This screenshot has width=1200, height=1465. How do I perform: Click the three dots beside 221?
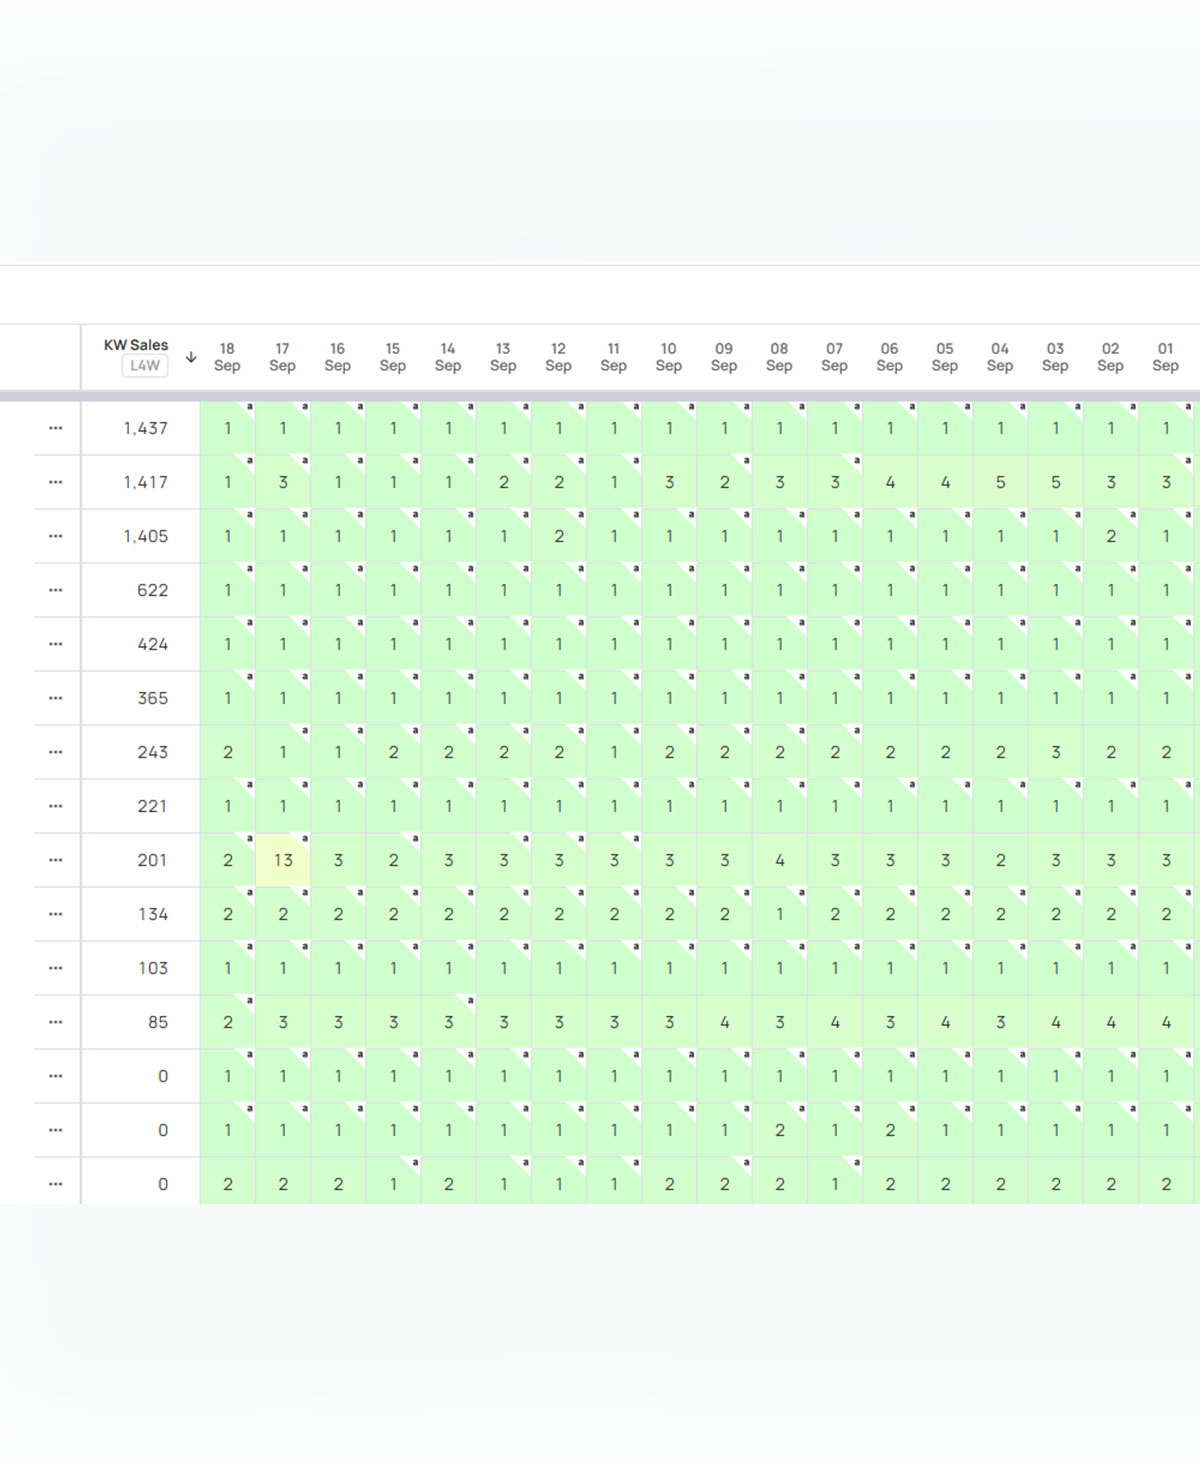coord(55,806)
